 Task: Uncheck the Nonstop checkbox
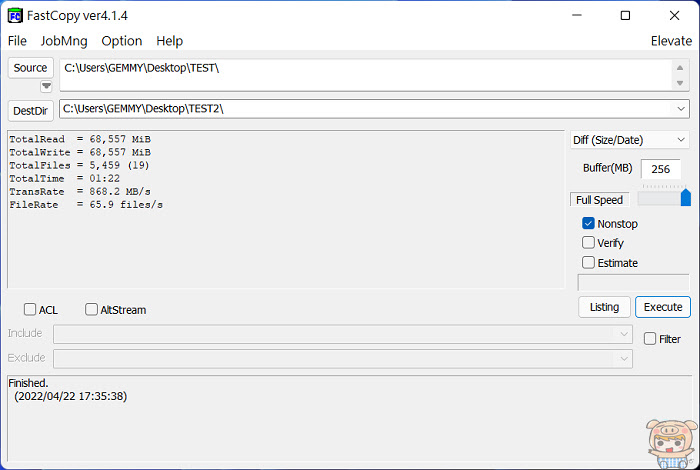pos(588,223)
